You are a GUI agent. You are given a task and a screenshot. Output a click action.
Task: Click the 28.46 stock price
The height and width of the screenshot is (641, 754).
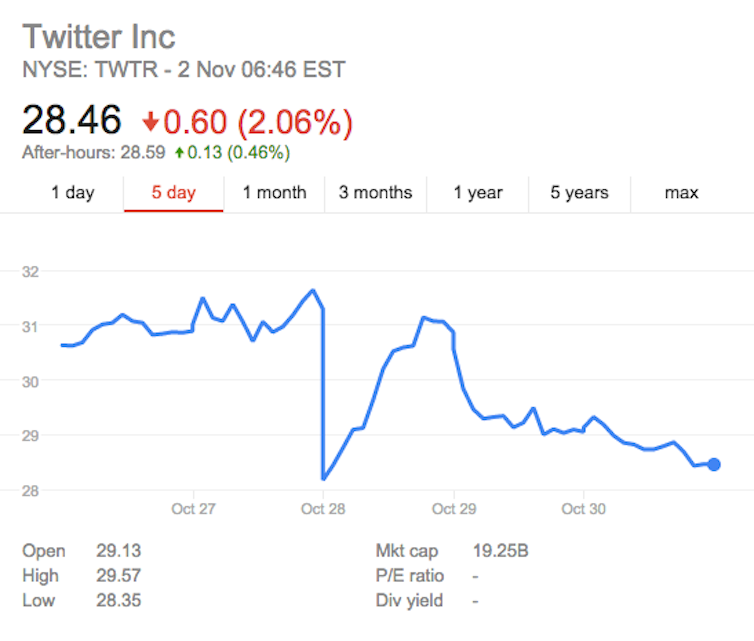pos(72,121)
